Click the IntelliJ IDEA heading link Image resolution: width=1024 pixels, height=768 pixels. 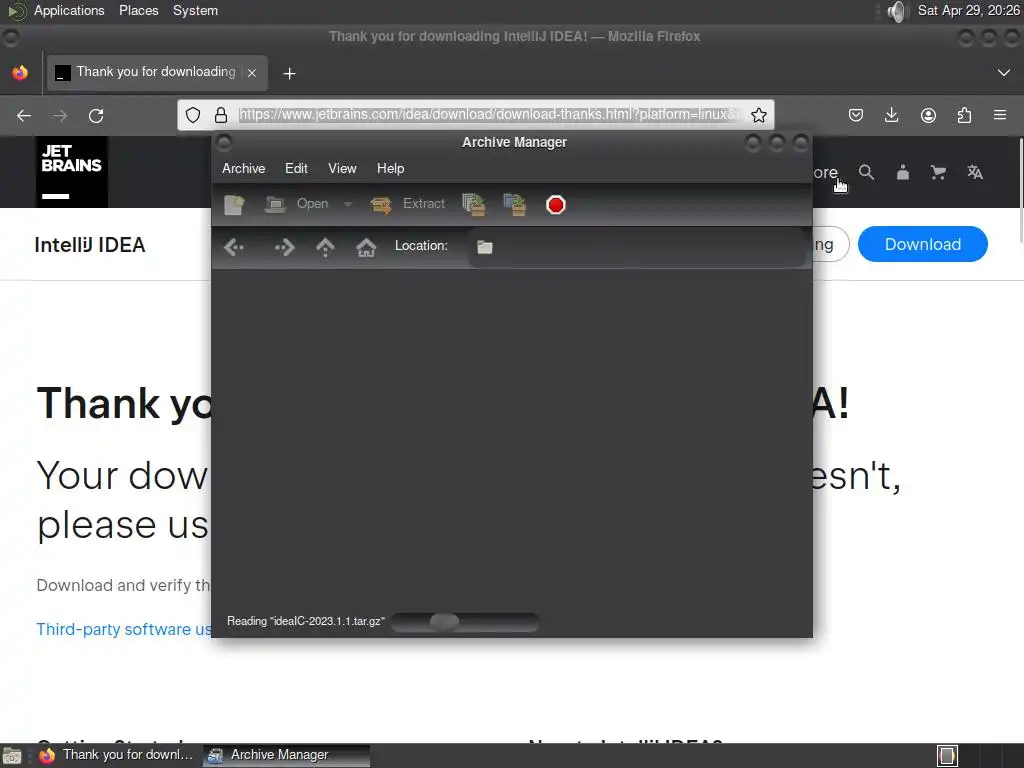[x=90, y=245]
